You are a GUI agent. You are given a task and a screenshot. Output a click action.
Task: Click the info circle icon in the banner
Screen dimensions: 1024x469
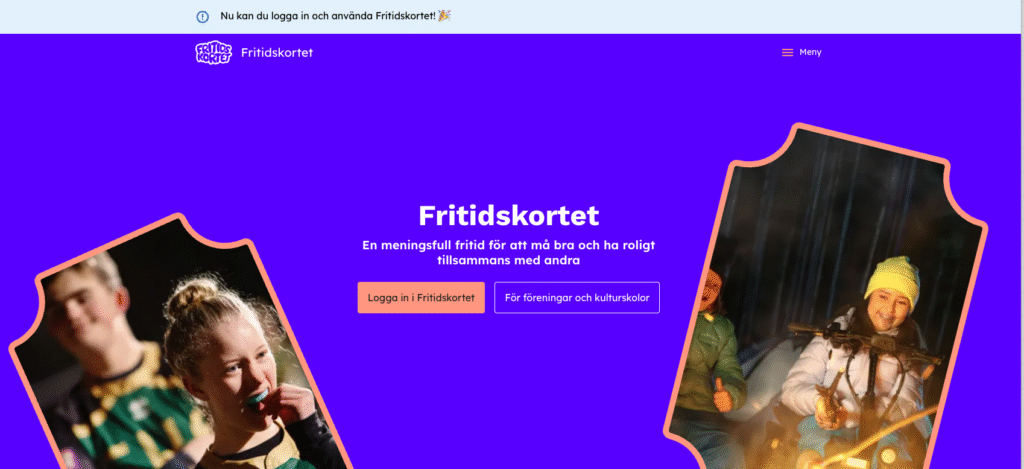click(202, 17)
